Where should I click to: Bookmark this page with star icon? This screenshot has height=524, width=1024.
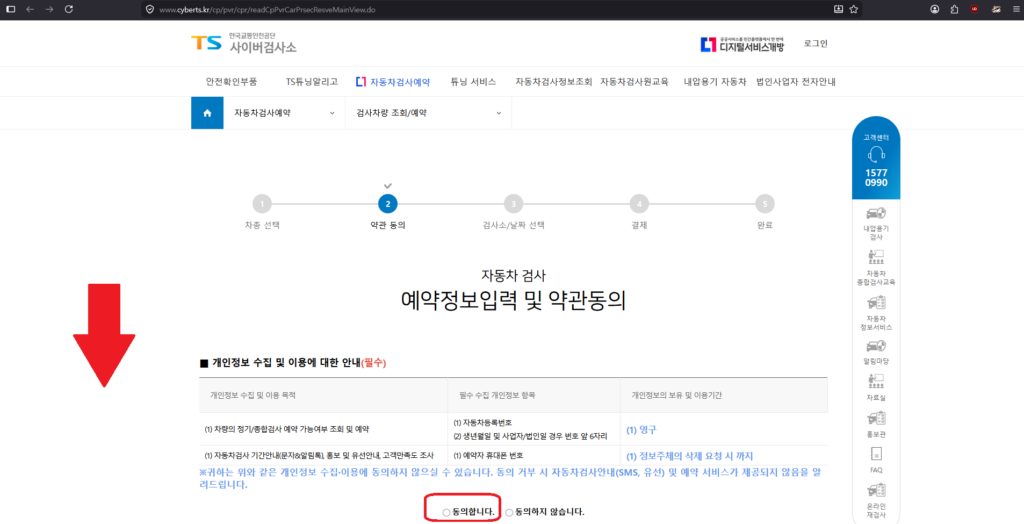854,10
